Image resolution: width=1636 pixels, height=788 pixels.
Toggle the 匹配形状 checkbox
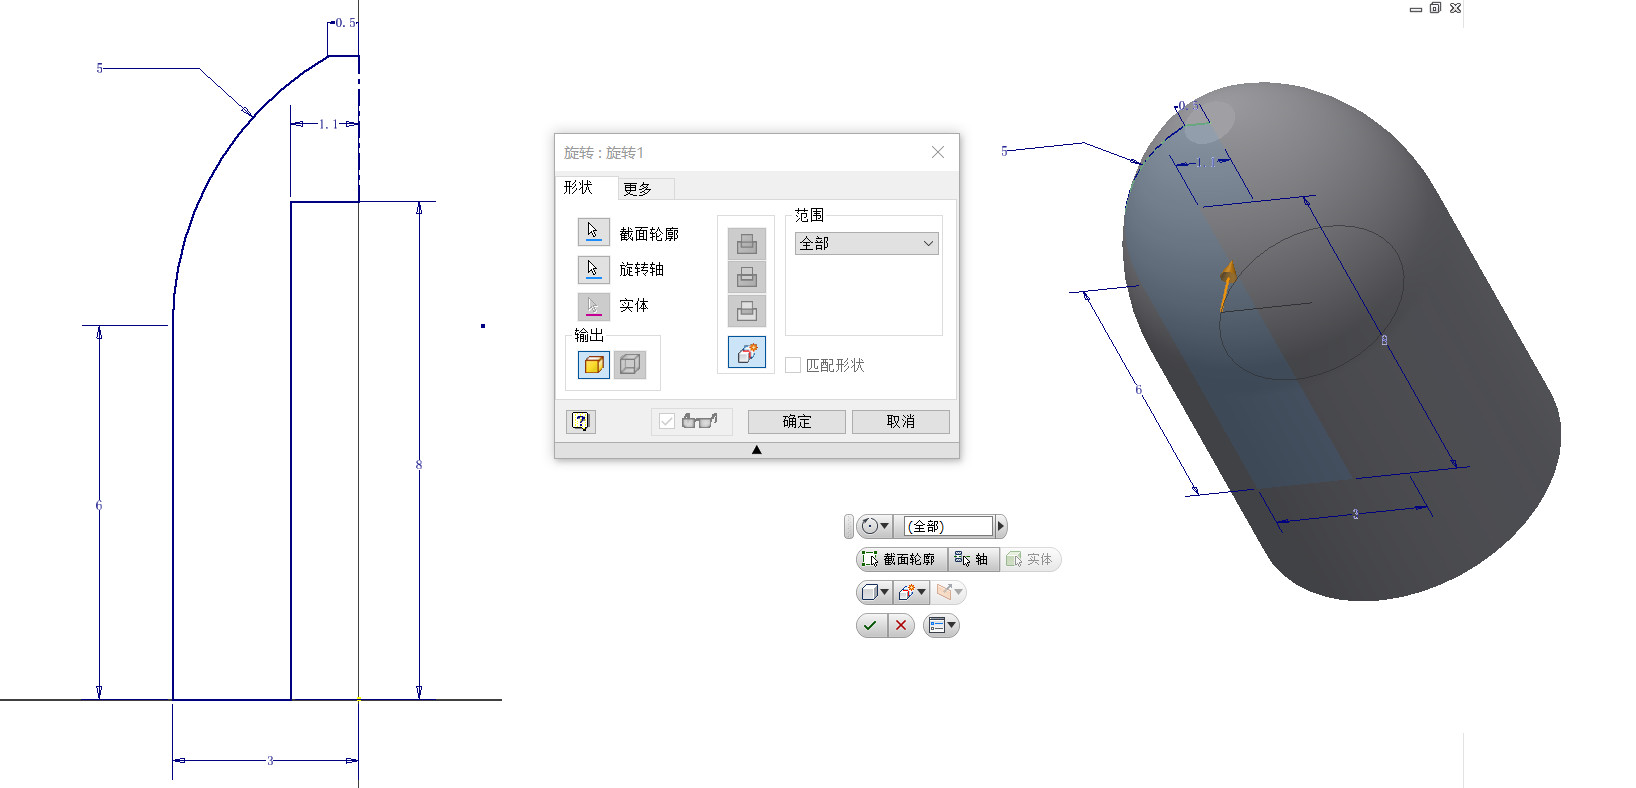click(x=793, y=365)
